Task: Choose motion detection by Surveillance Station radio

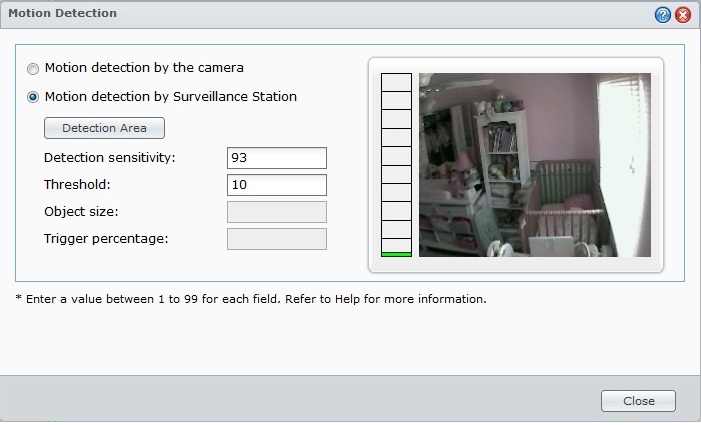Action: (x=34, y=97)
